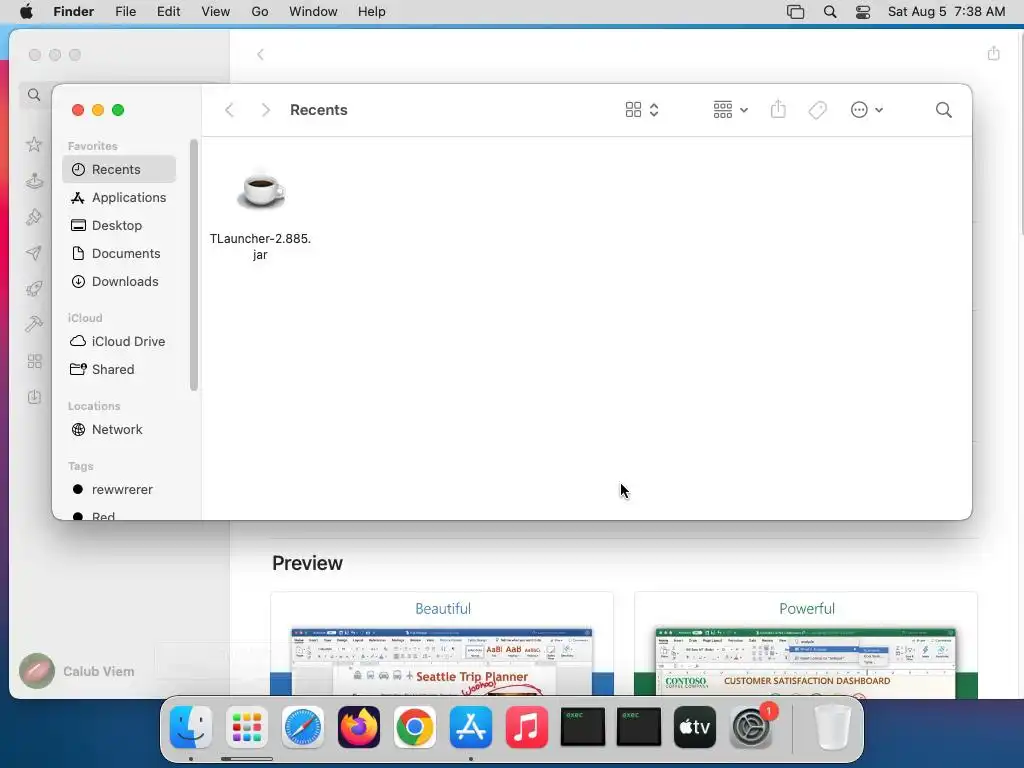1024x768 pixels.
Task: Open Trash from the Dock
Action: [833, 727]
